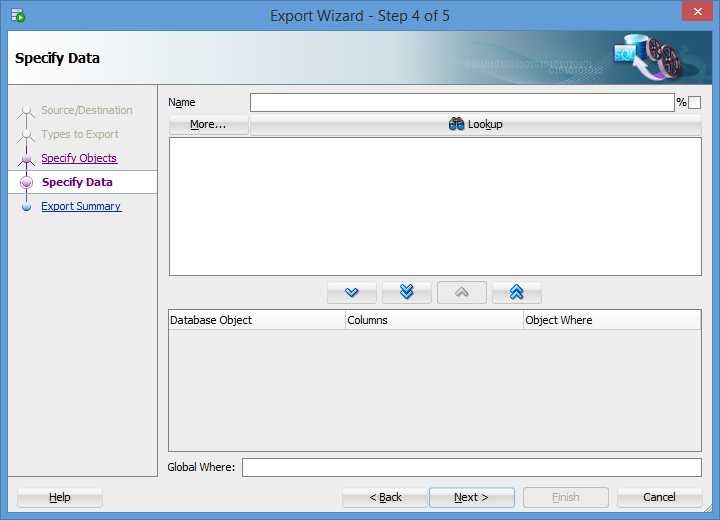Viewport: 720px width, 520px height.
Task: Click the Export Wizard title bar icon
Action: [18, 16]
